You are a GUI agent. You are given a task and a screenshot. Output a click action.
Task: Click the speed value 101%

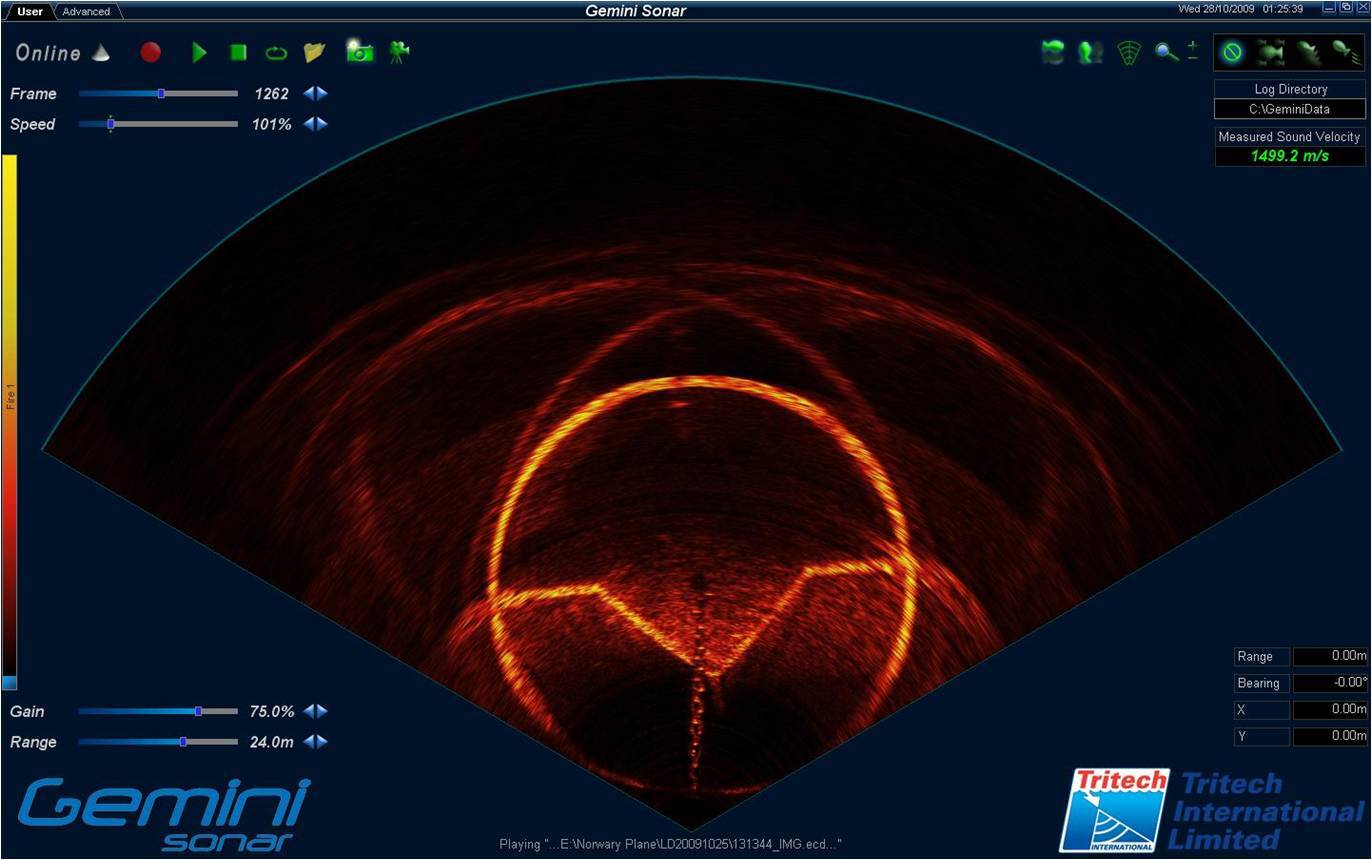(x=272, y=125)
